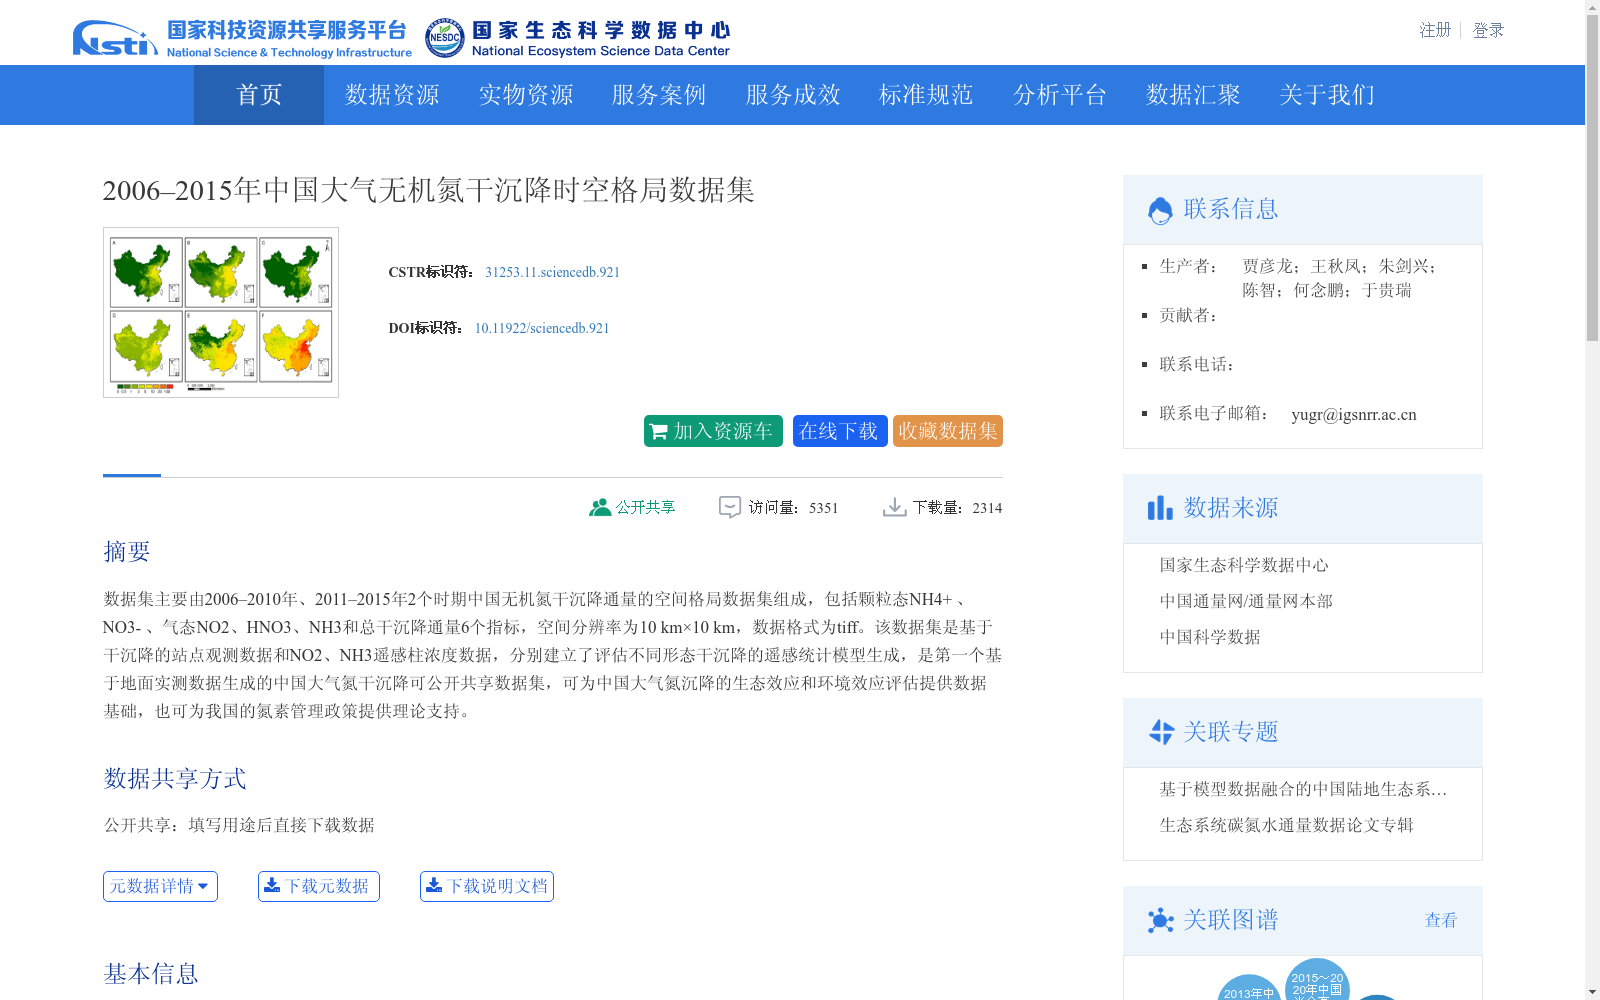Open DOI 10.11922/sciencedb.921 link
Viewport: 1600px width, 1000px height.
tap(542, 328)
